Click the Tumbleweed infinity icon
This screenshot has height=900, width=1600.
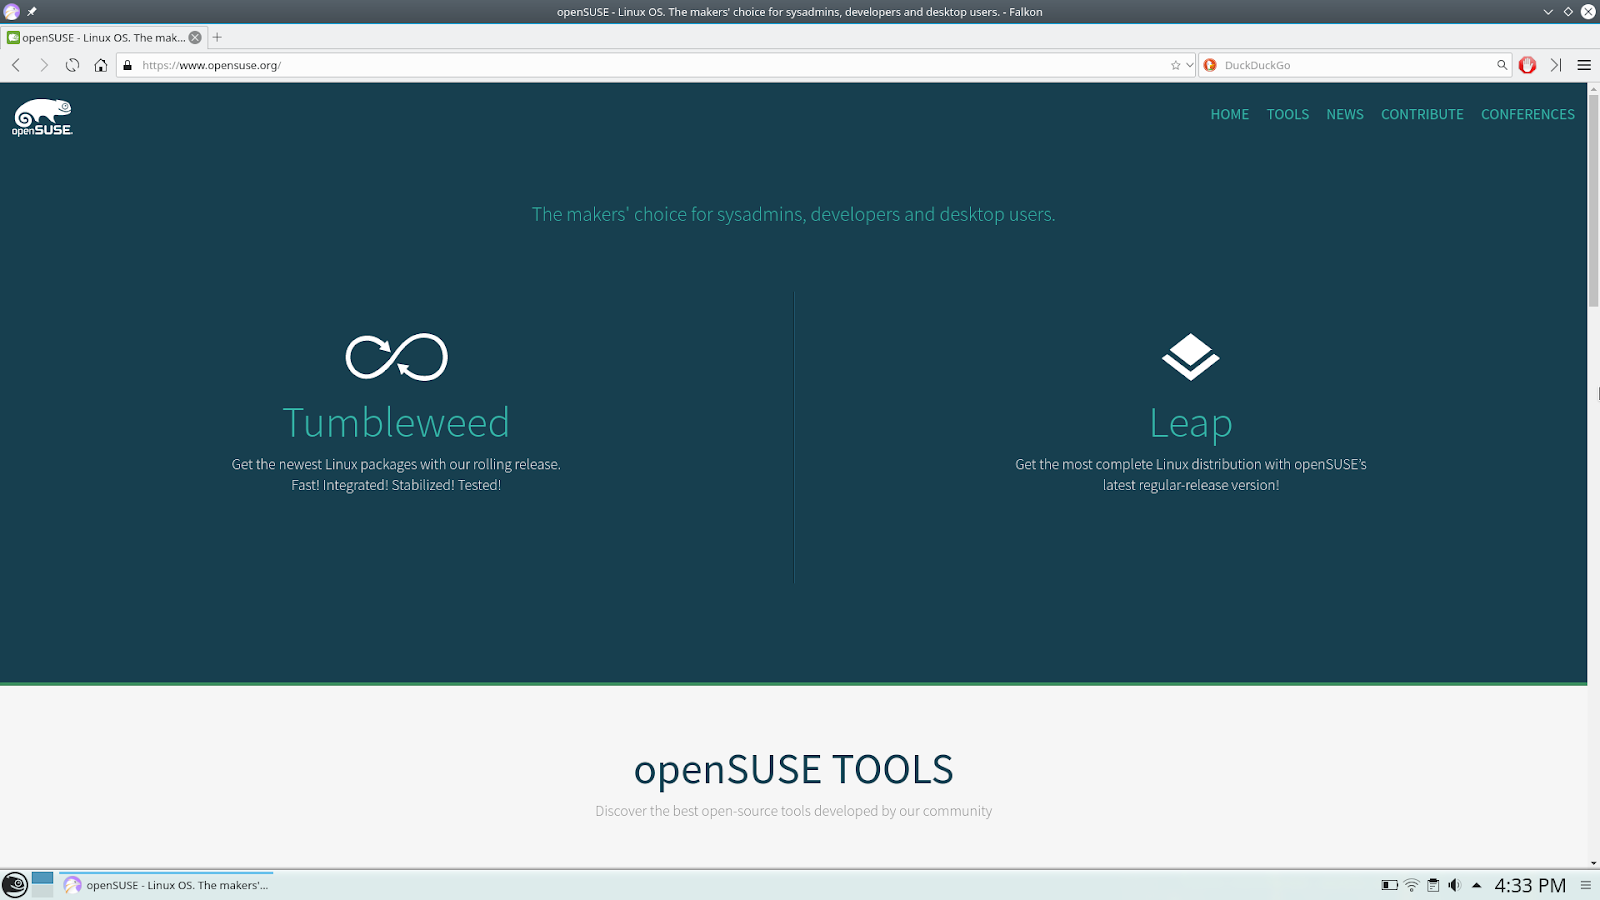coord(397,357)
